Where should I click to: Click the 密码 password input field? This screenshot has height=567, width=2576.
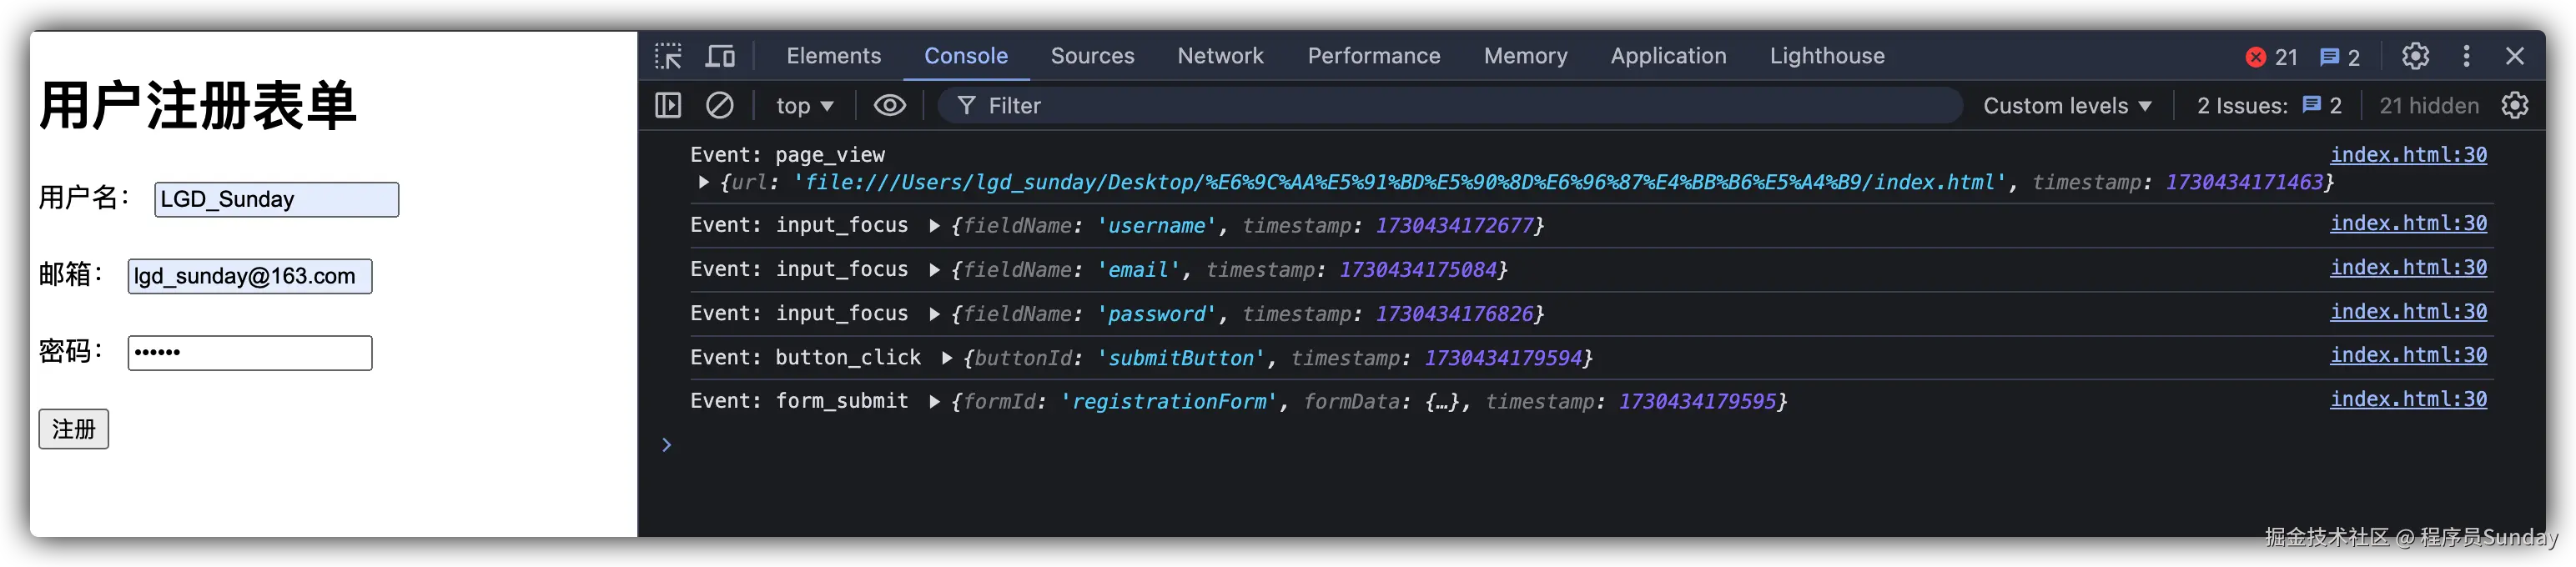(x=250, y=353)
